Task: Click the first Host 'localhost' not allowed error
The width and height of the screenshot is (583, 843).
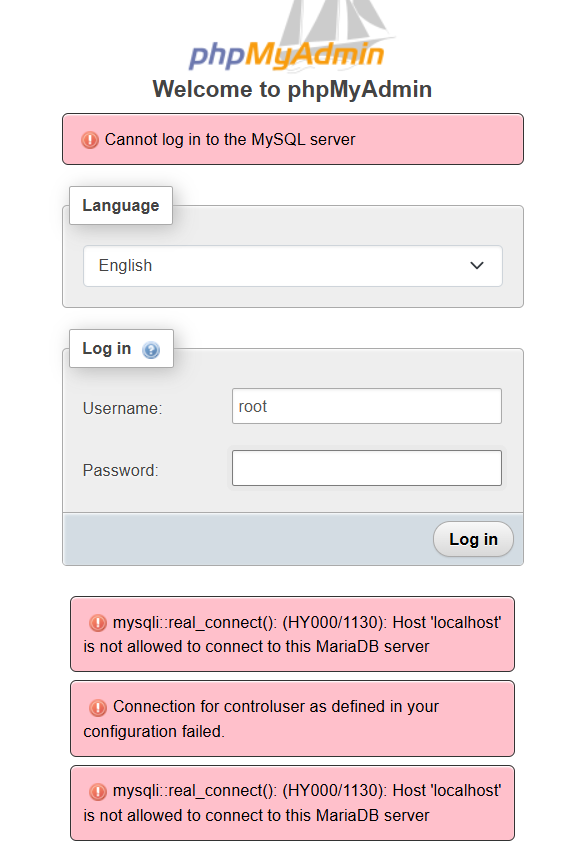Action: pyautogui.click(x=292, y=634)
